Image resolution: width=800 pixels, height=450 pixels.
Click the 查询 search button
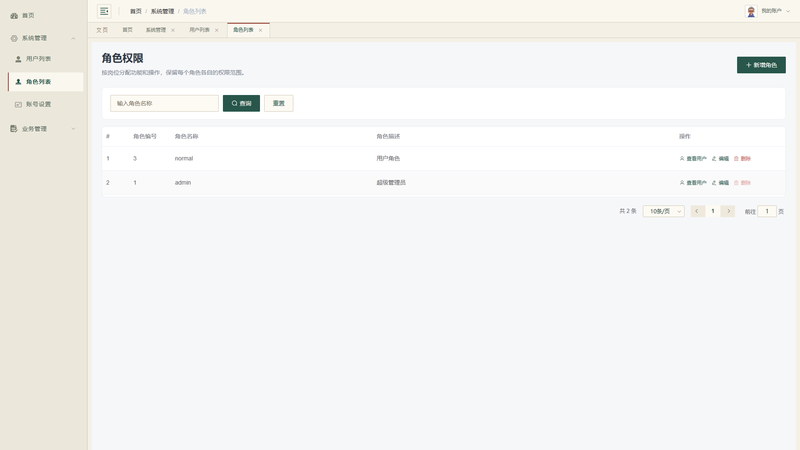(x=241, y=103)
